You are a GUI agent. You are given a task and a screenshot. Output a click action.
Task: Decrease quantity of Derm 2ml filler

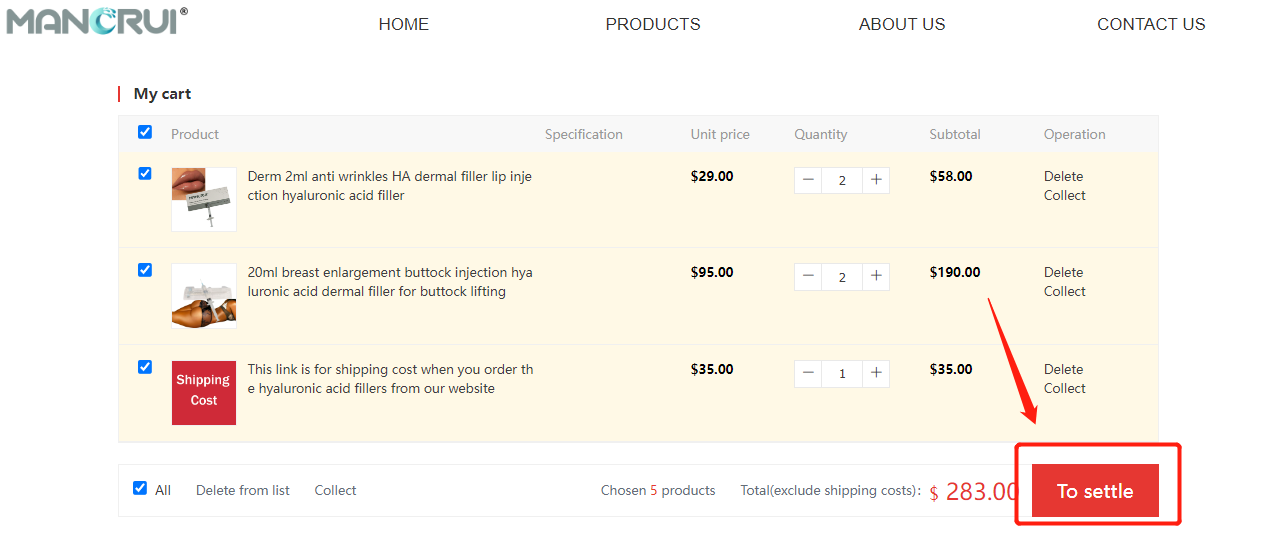pyautogui.click(x=808, y=180)
